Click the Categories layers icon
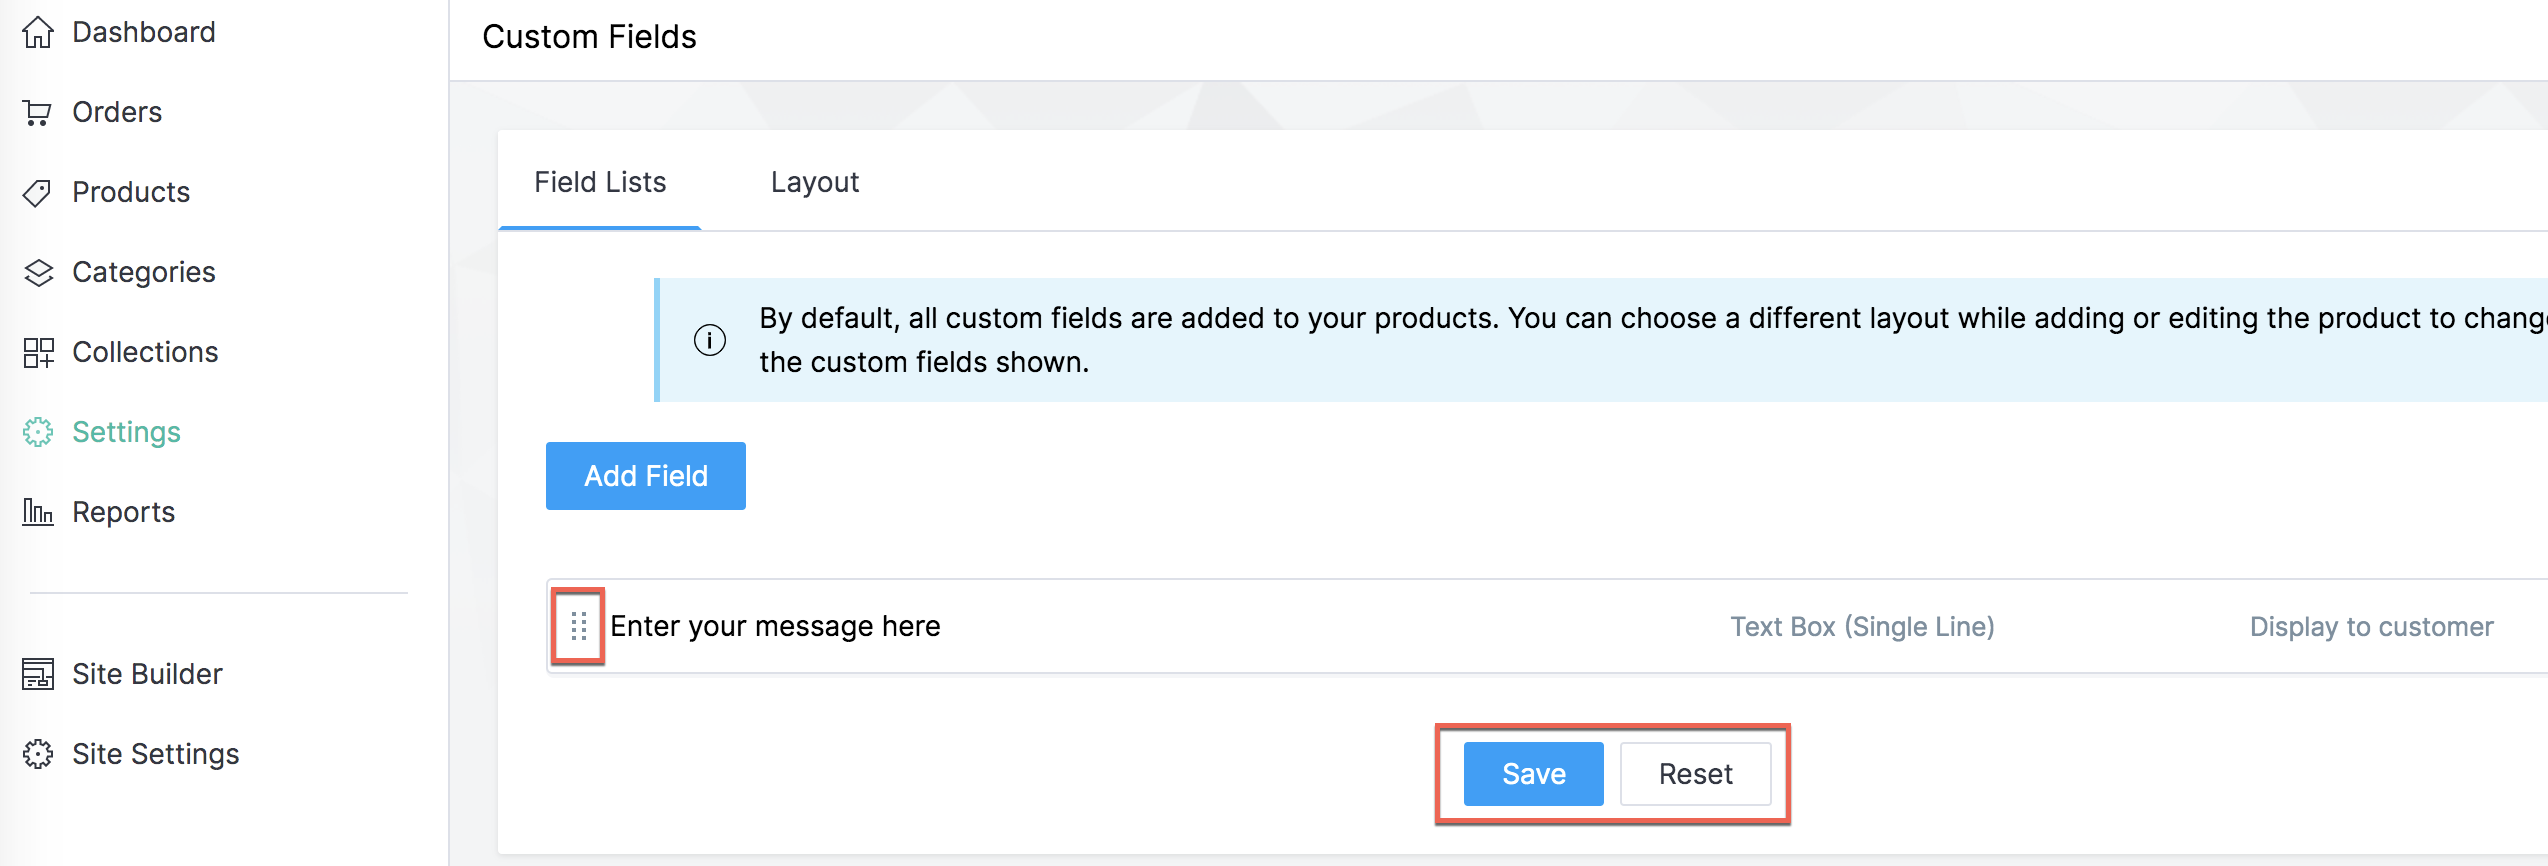The height and width of the screenshot is (866, 2548). tap(38, 273)
